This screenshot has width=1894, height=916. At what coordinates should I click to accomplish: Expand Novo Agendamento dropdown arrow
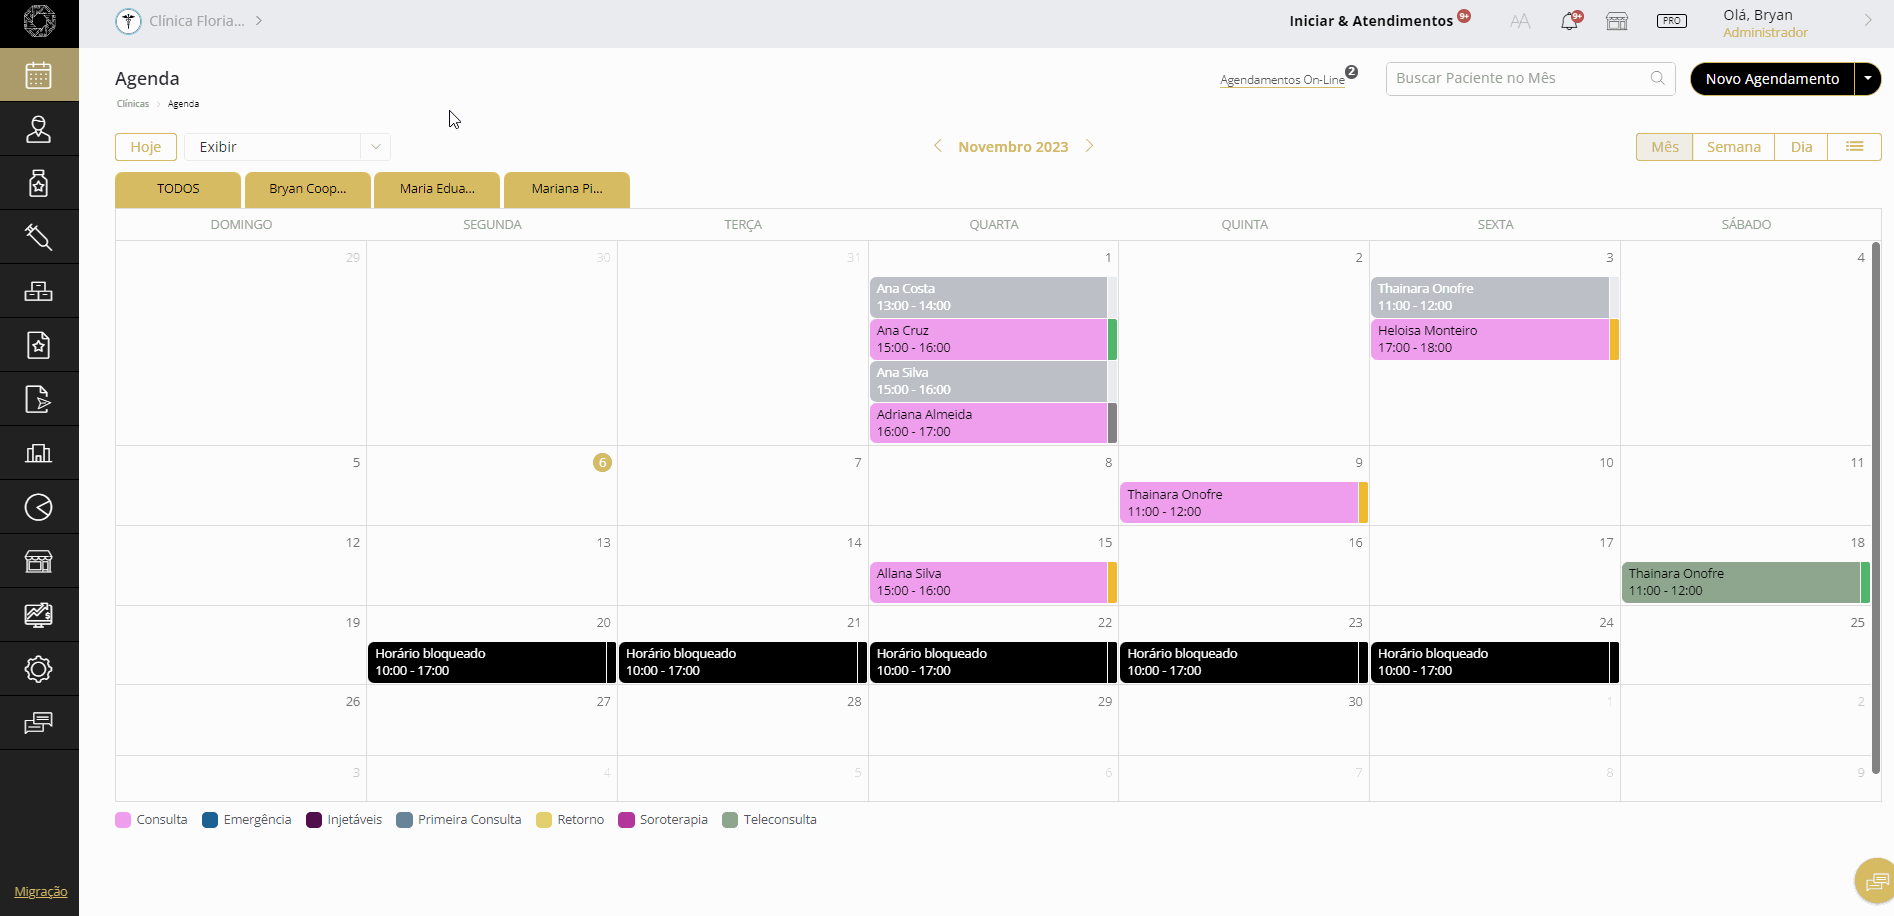(x=1867, y=79)
